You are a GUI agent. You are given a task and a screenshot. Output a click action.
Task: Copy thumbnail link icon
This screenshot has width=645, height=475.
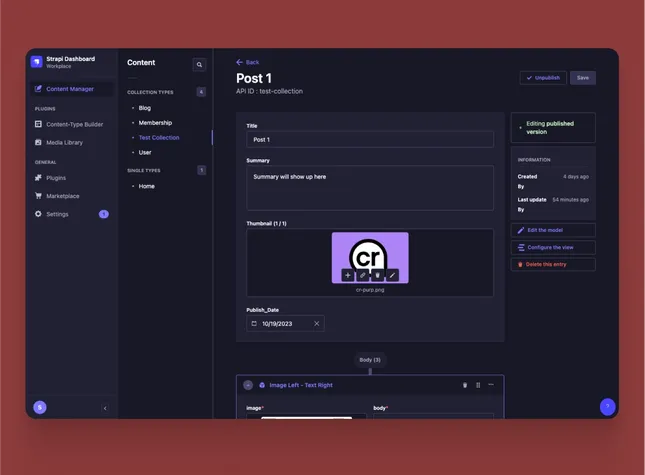point(362,275)
